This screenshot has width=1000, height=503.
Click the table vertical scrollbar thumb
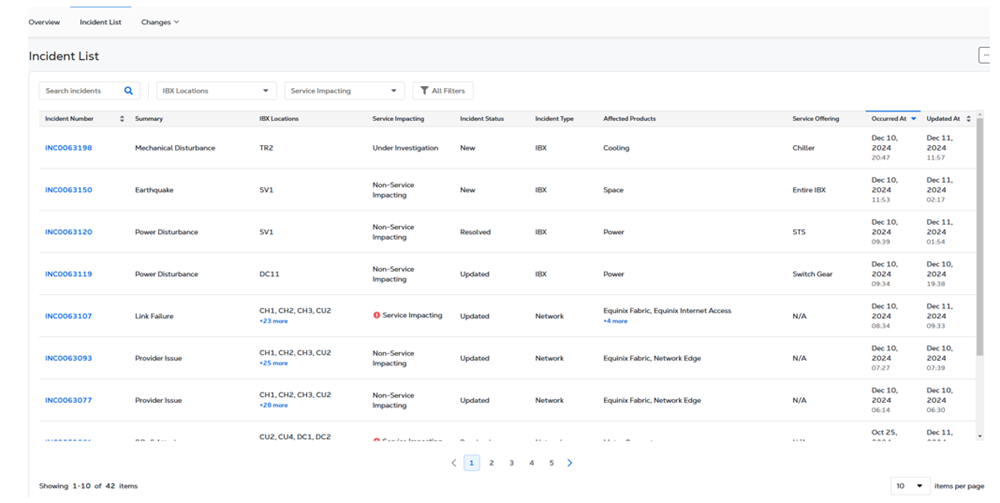(x=980, y=239)
